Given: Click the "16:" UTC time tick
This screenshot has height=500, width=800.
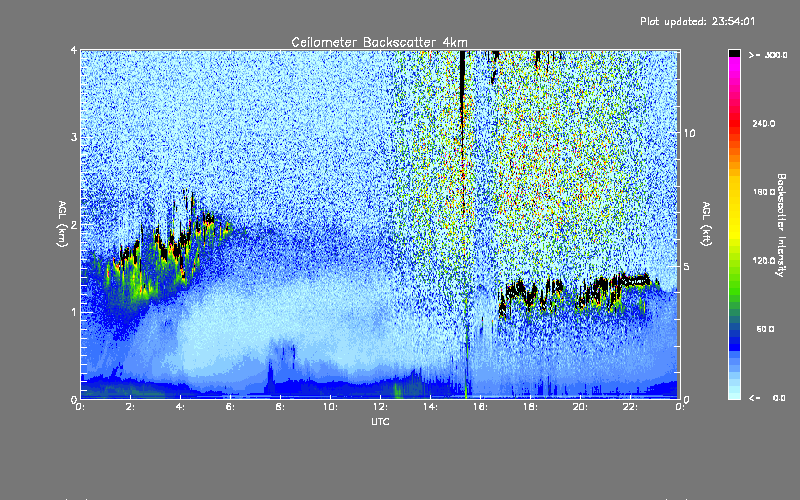Looking at the screenshot, I should (480, 407).
